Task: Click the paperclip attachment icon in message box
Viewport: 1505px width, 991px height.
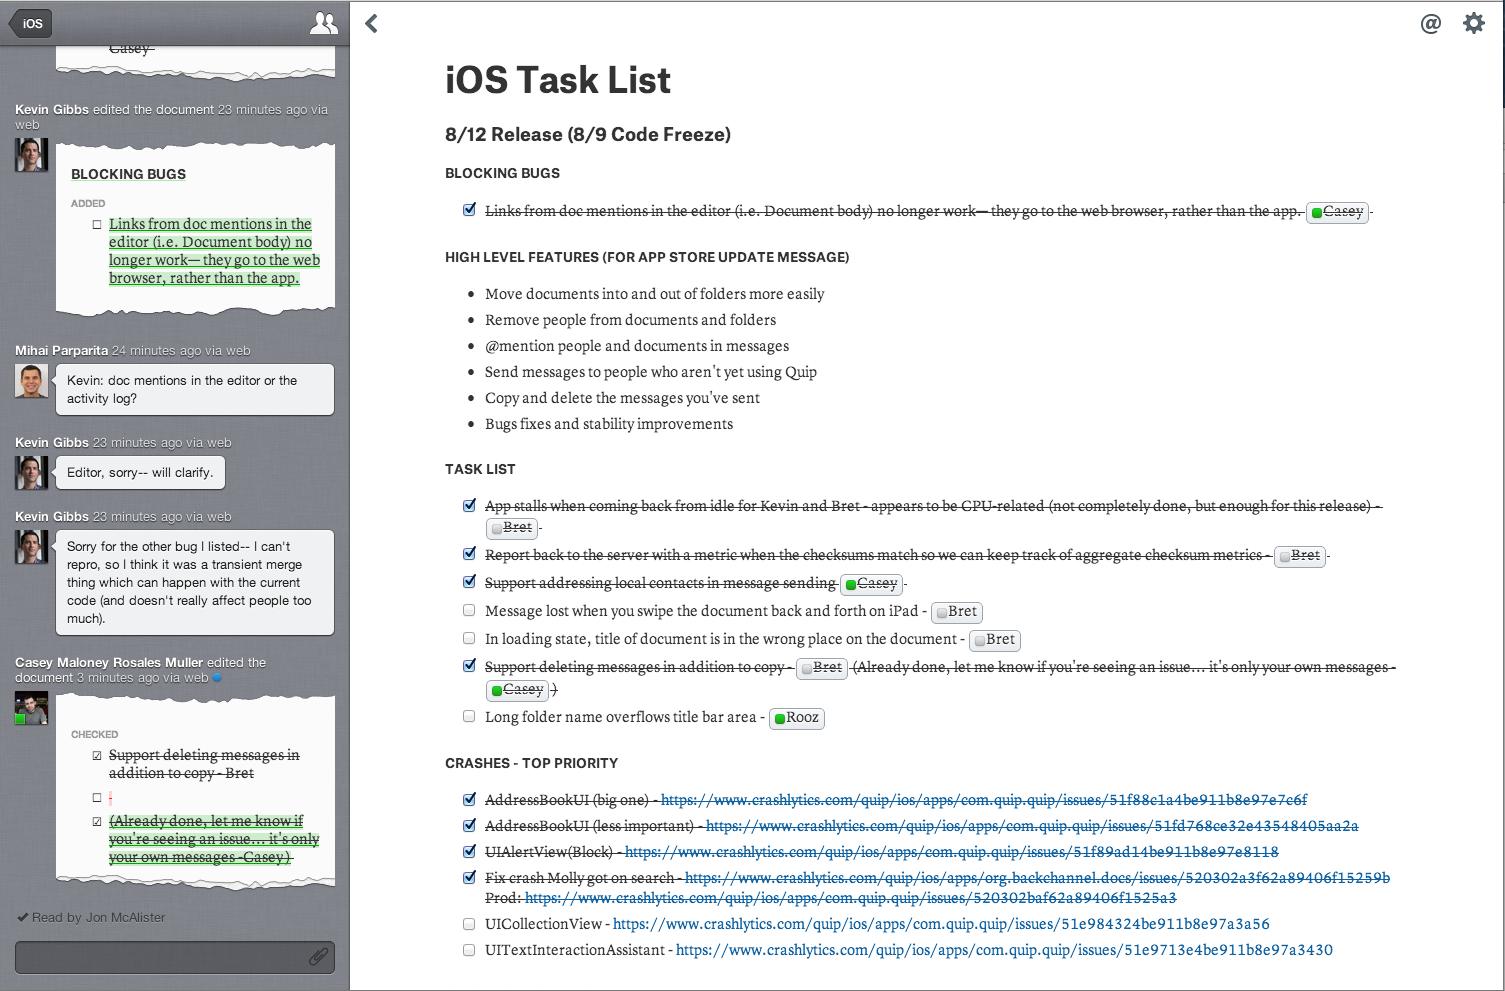Action: pyautogui.click(x=318, y=957)
